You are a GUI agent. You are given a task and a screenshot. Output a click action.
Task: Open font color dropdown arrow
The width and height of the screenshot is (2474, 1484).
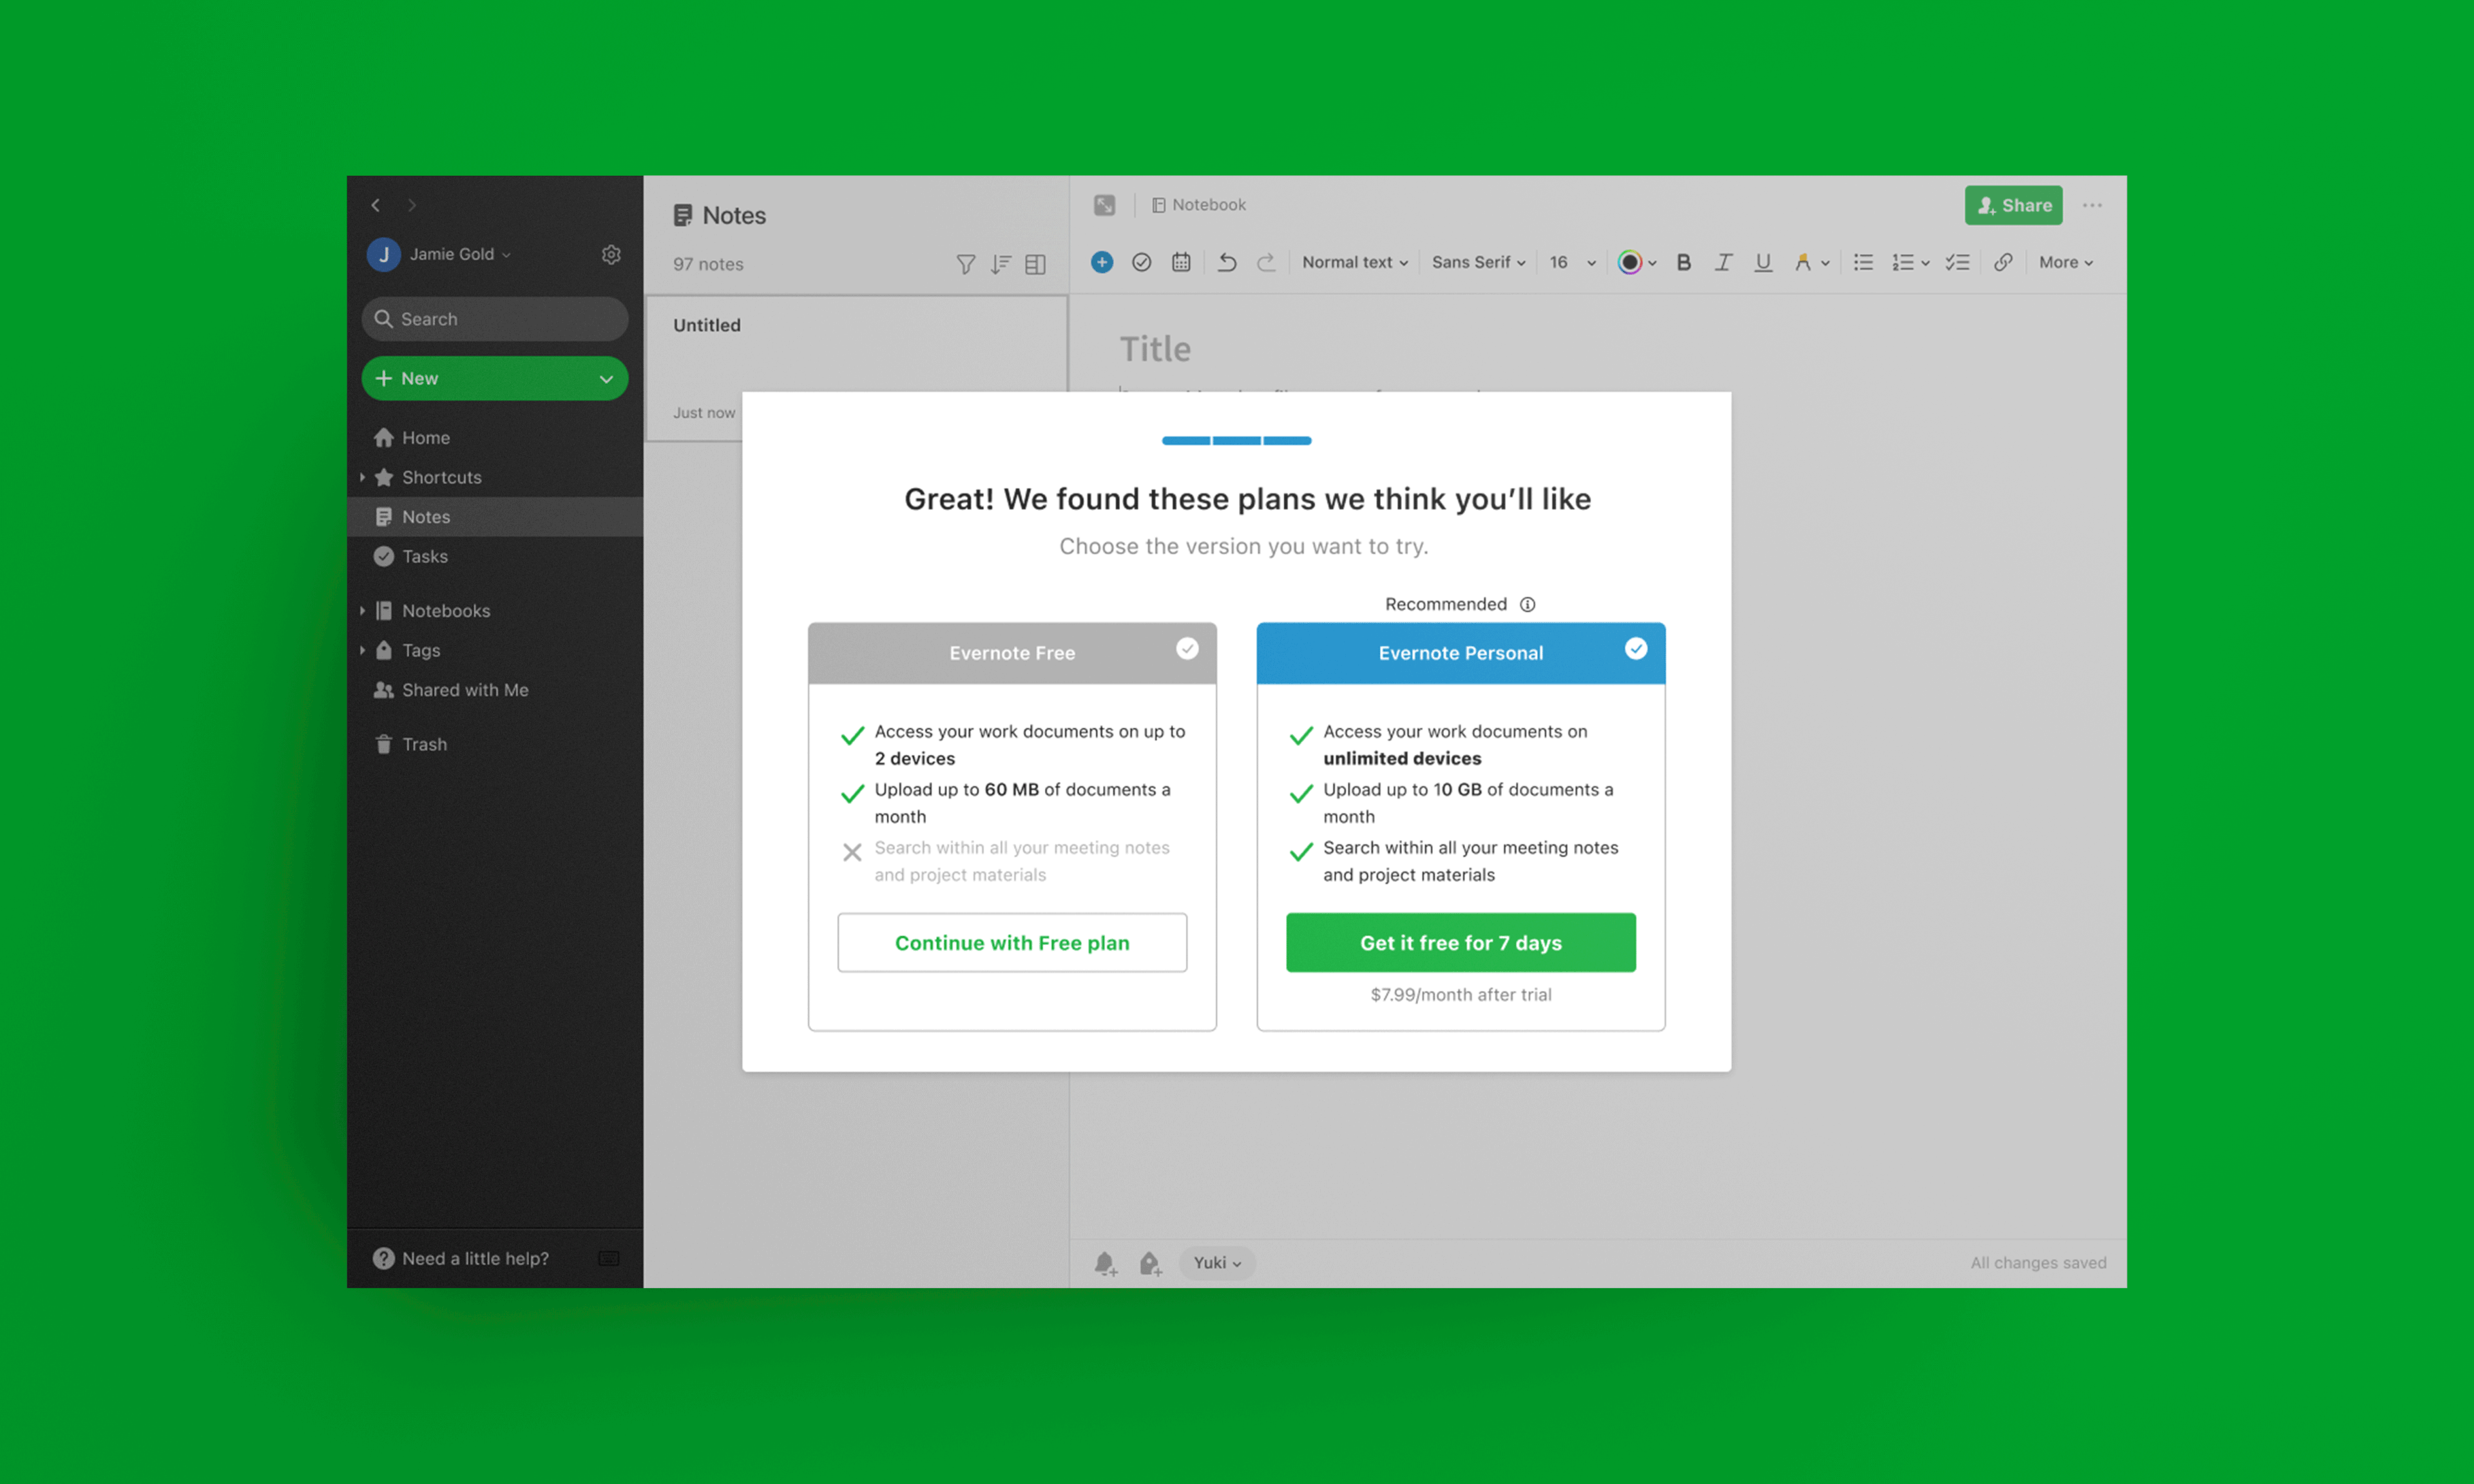(x=1652, y=263)
